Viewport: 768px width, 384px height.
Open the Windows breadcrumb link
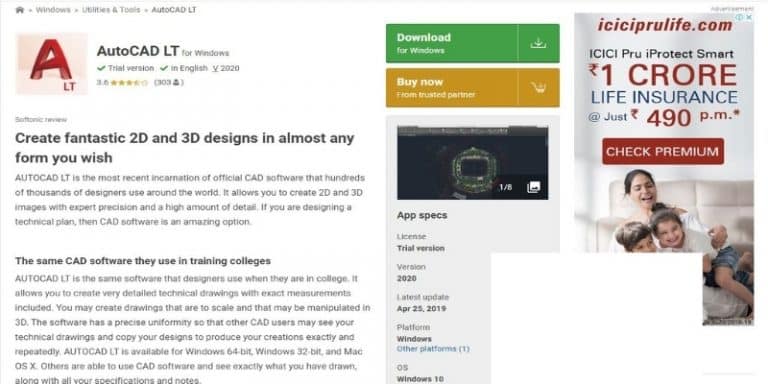point(53,10)
